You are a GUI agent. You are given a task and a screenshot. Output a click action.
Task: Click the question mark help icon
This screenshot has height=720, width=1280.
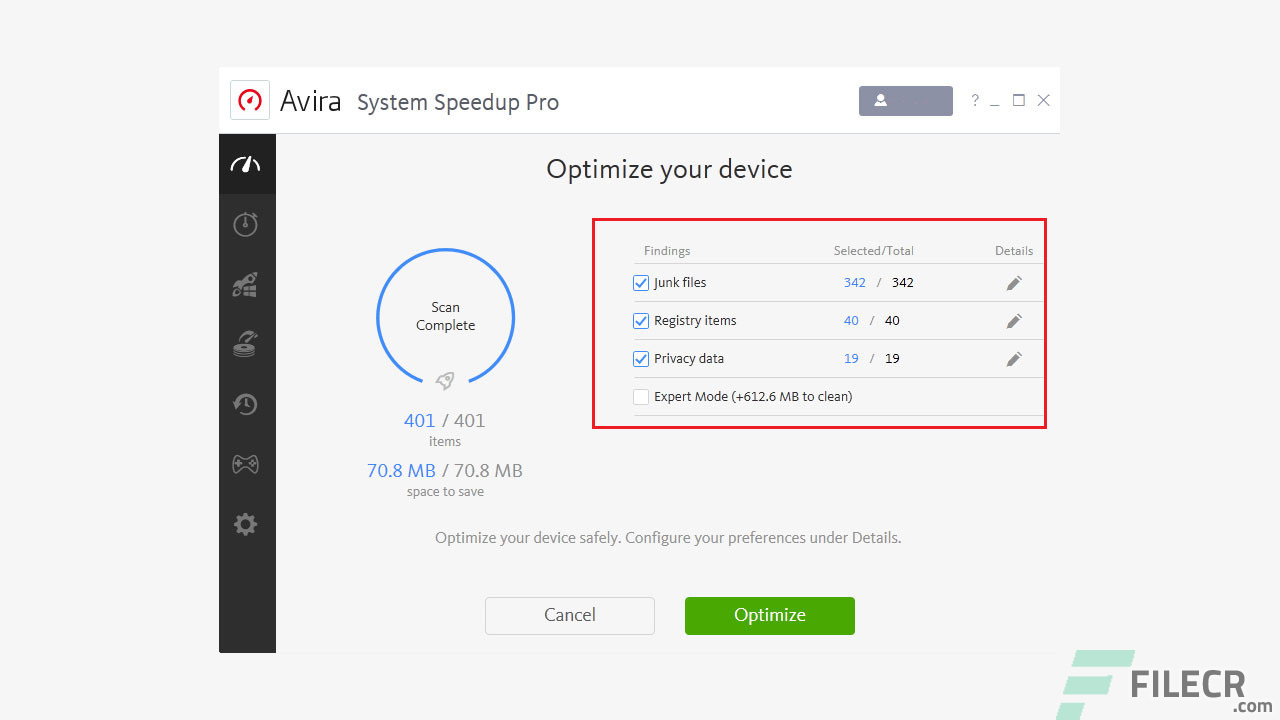point(975,100)
